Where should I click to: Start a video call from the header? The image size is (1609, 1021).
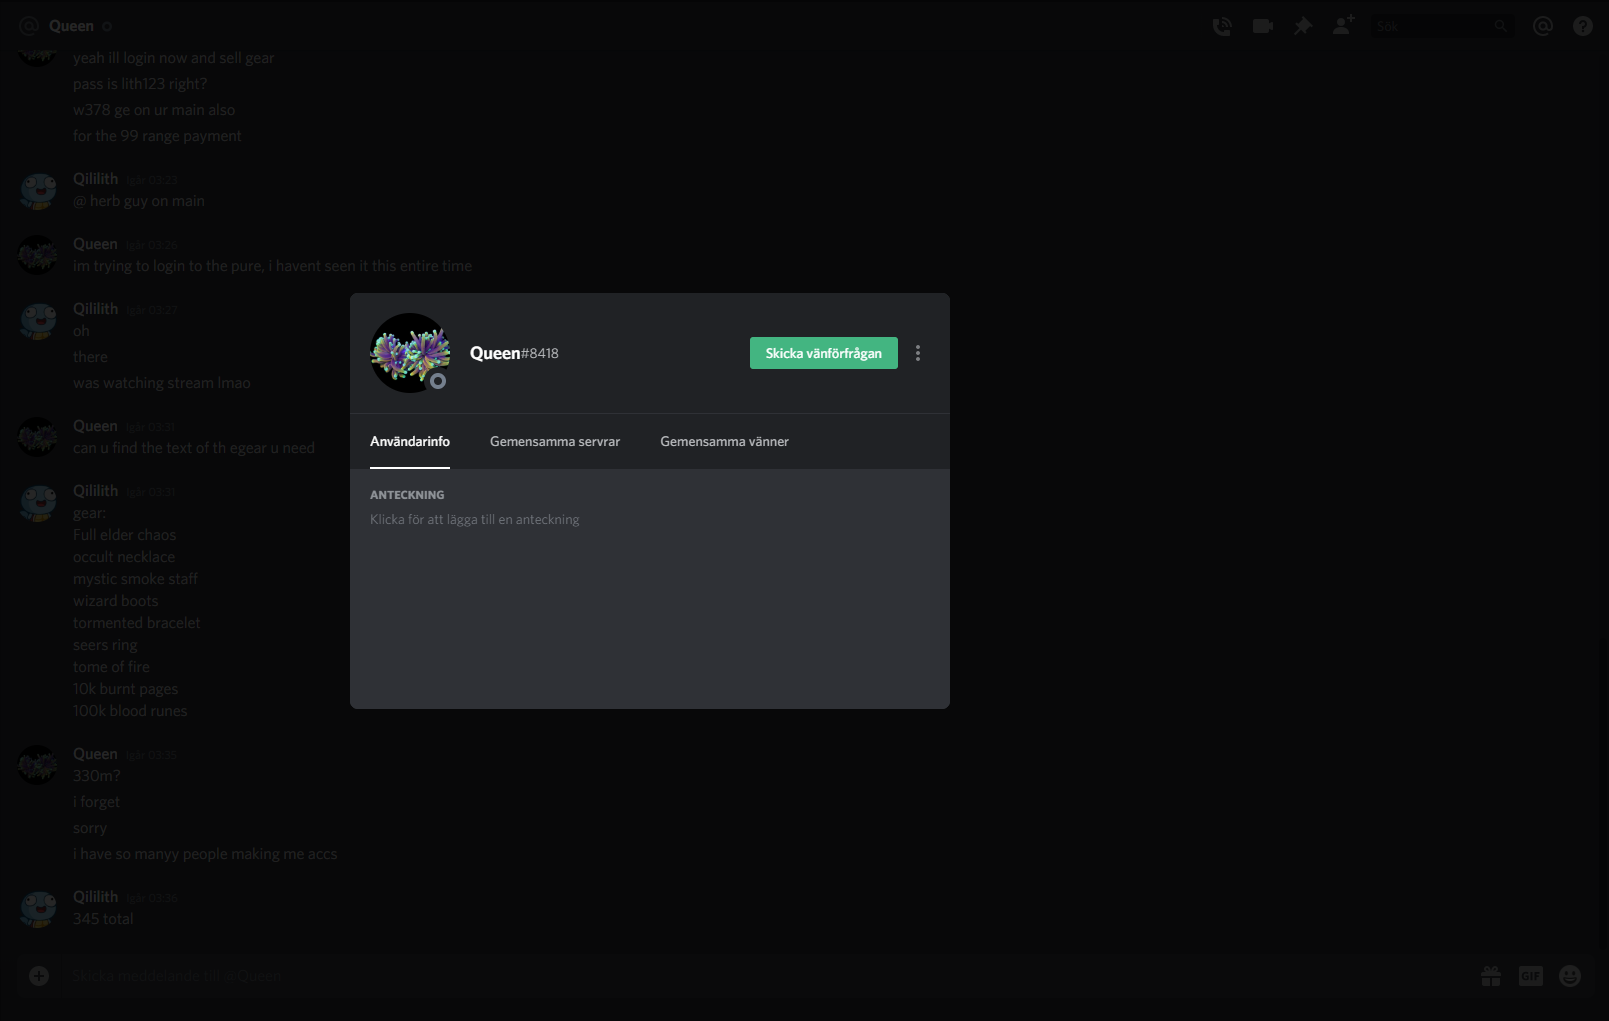[x=1263, y=26]
